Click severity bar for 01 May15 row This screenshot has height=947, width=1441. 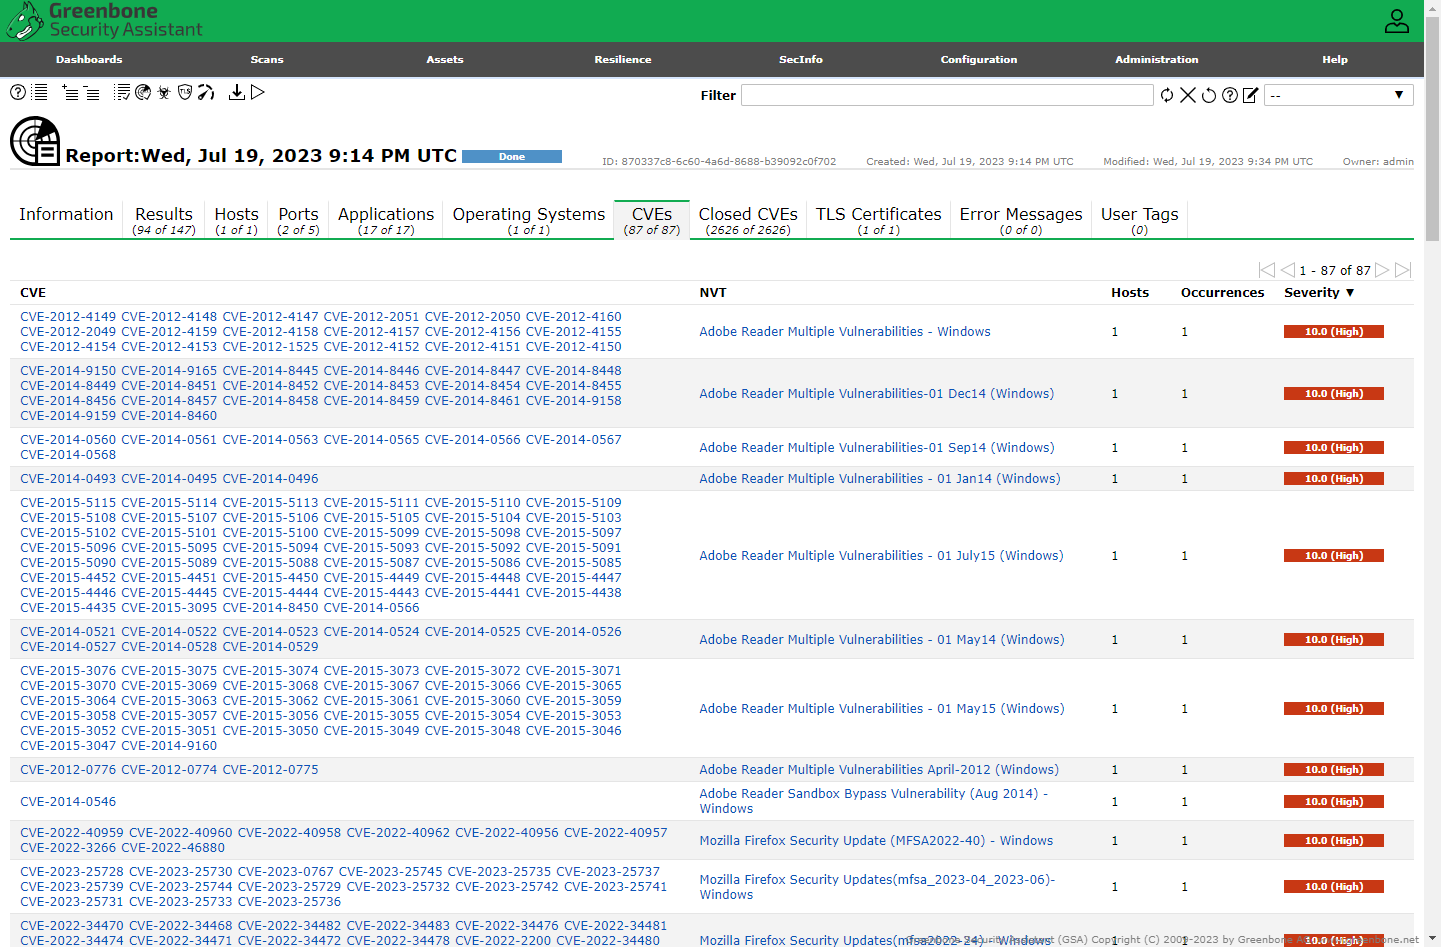pyautogui.click(x=1334, y=709)
